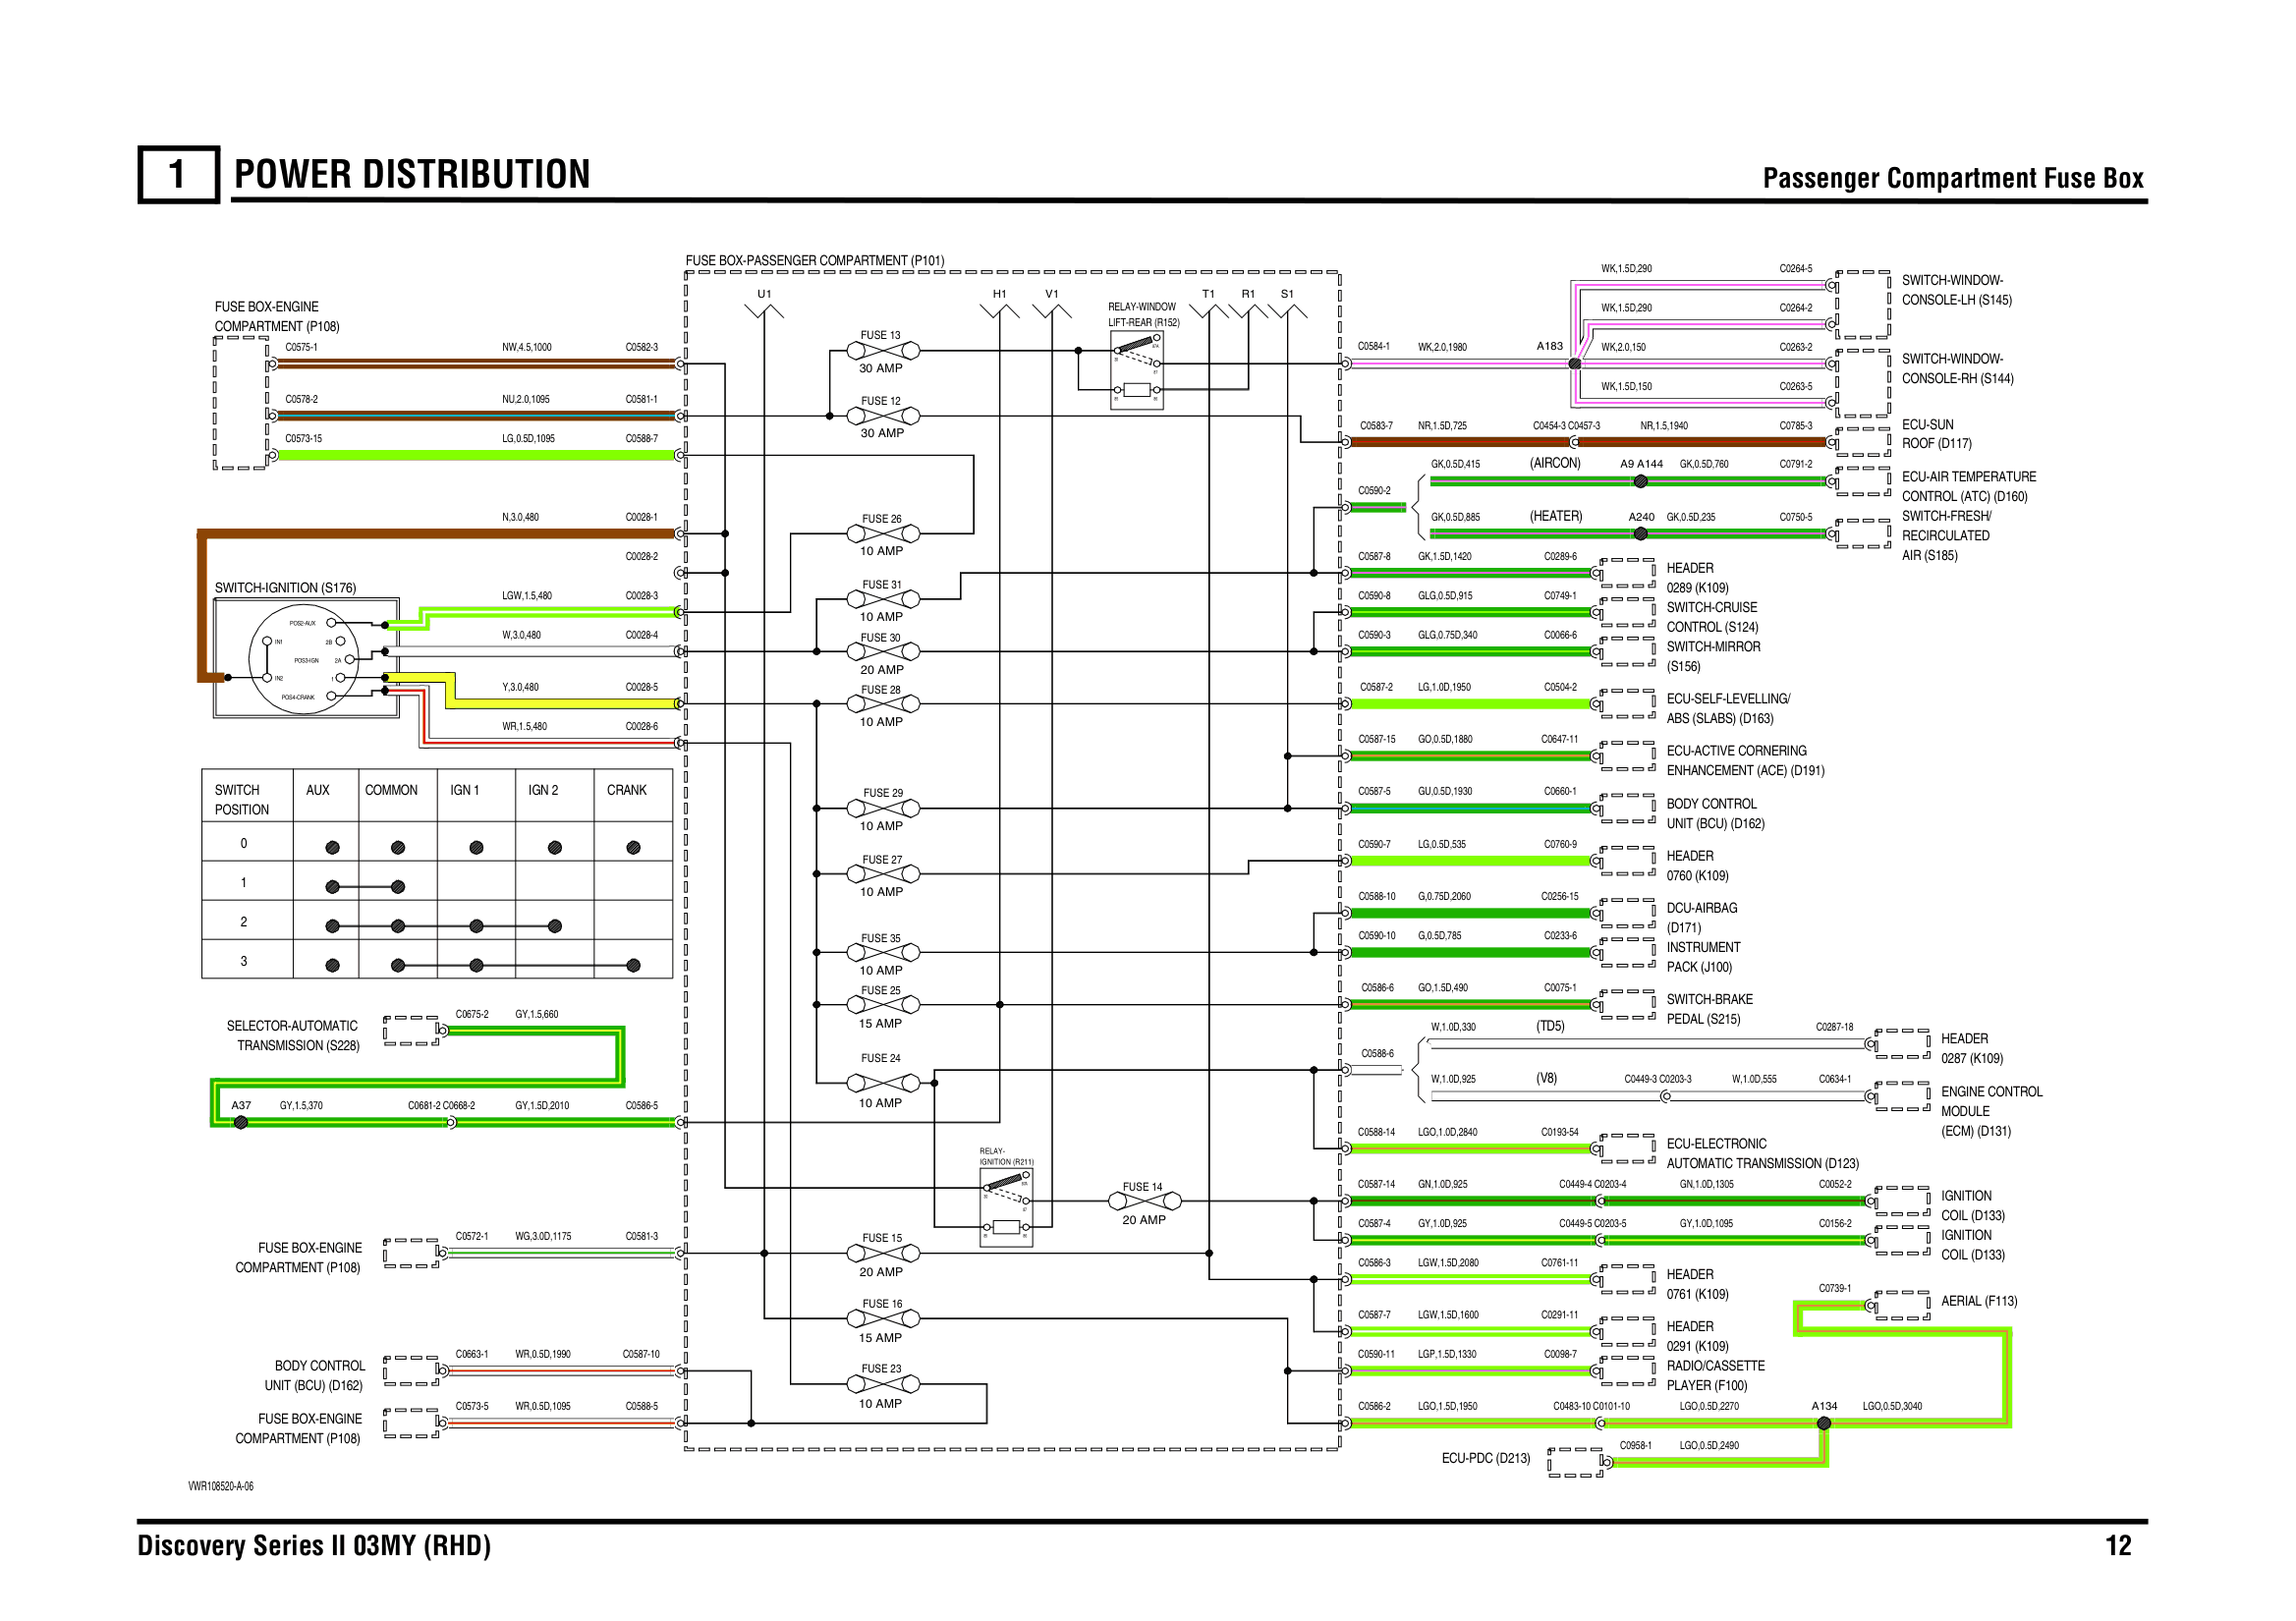The height and width of the screenshot is (1621, 2296).
Task: Click the FUSE 13 30 AMP symbol
Action: click(882, 351)
